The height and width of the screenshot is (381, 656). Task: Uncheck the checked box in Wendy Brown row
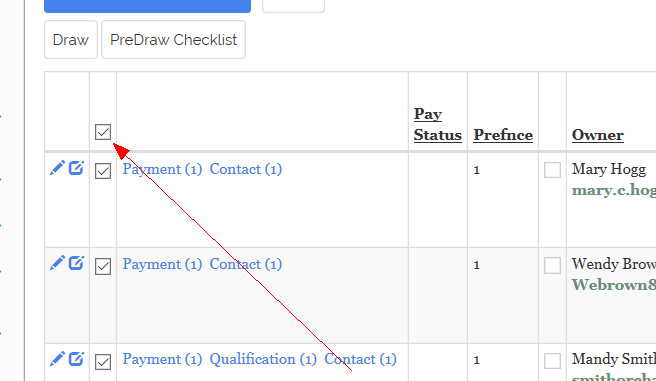[103, 266]
